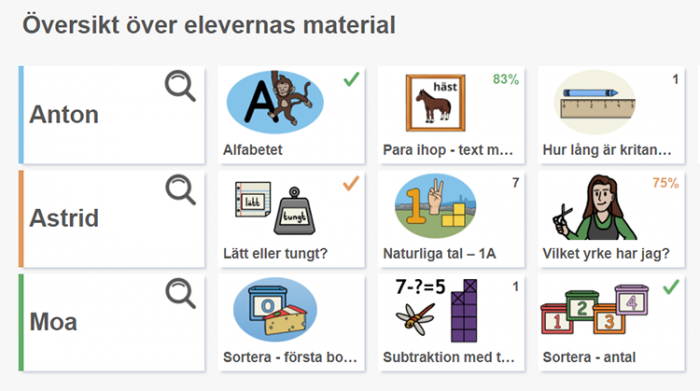Open Anton's student card
The height and width of the screenshot is (391, 700).
[x=112, y=115]
